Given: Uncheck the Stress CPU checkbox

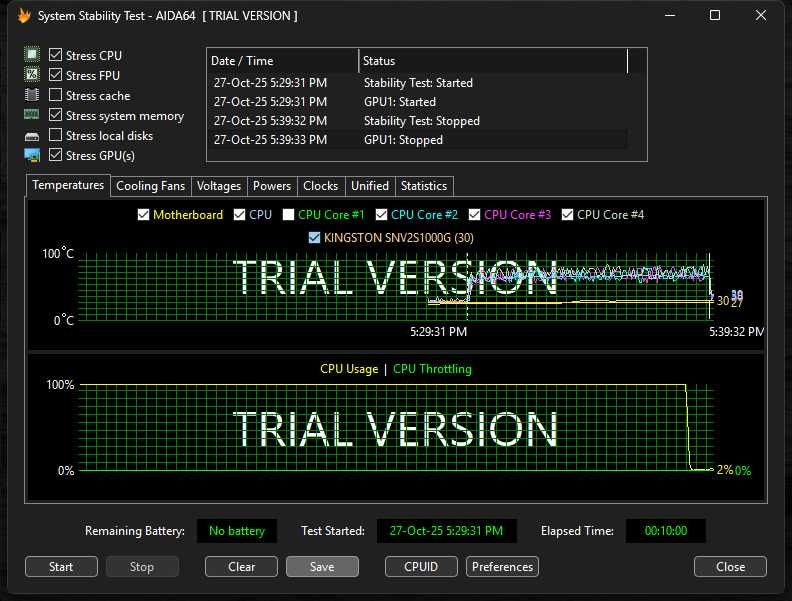Looking at the screenshot, I should [56, 55].
